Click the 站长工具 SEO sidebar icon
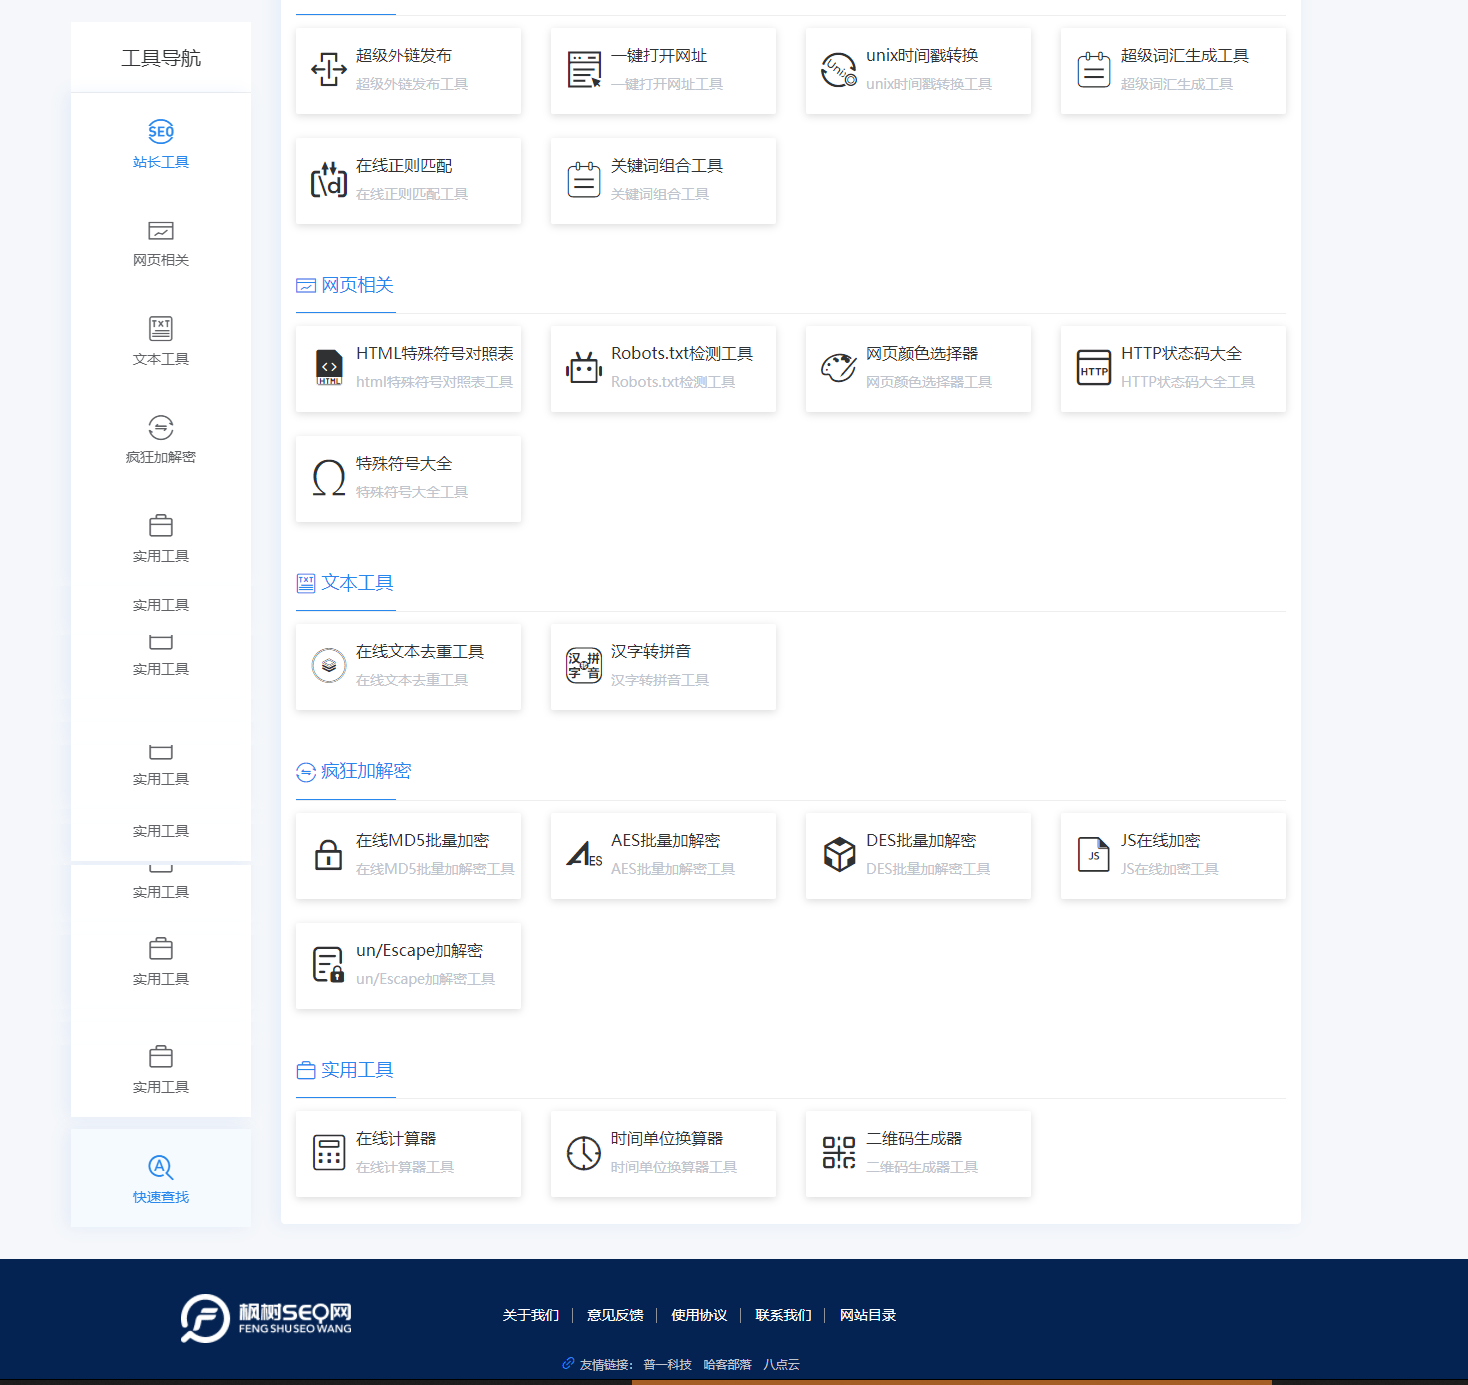Screen dimensions: 1468x1385 161,131
